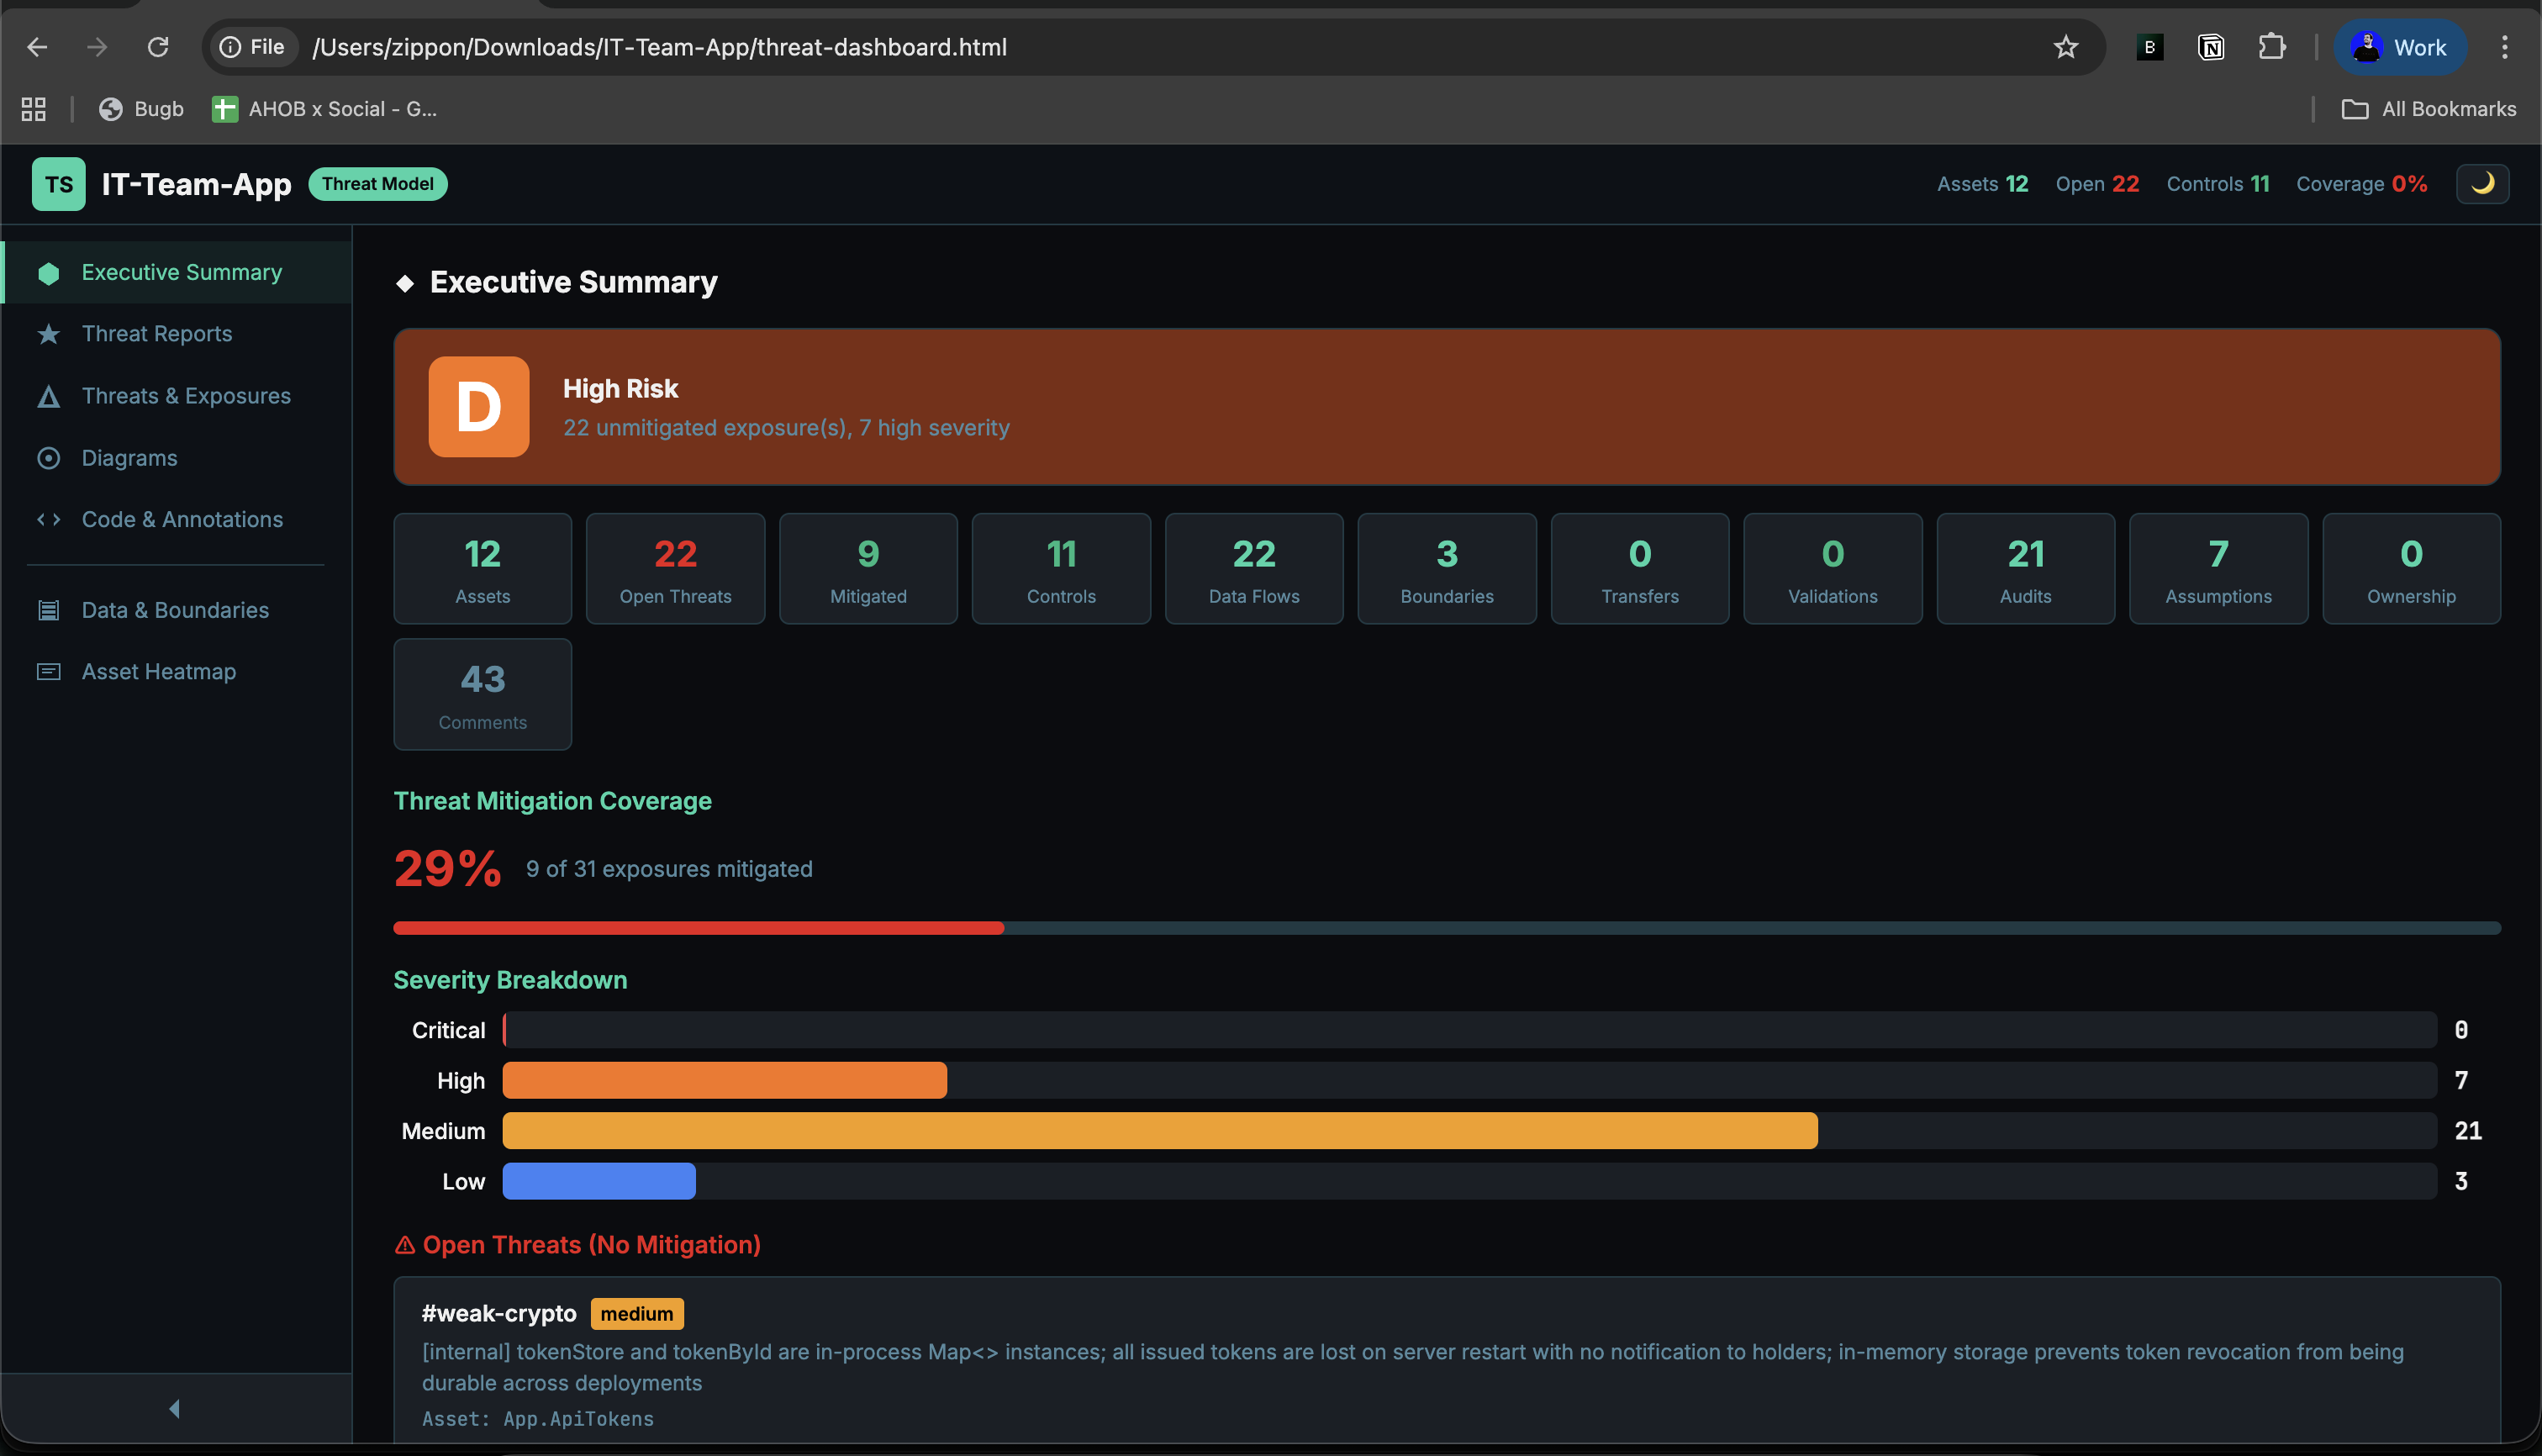Open the Work profile switcher
The height and width of the screenshot is (1456, 2542).
2400,47
